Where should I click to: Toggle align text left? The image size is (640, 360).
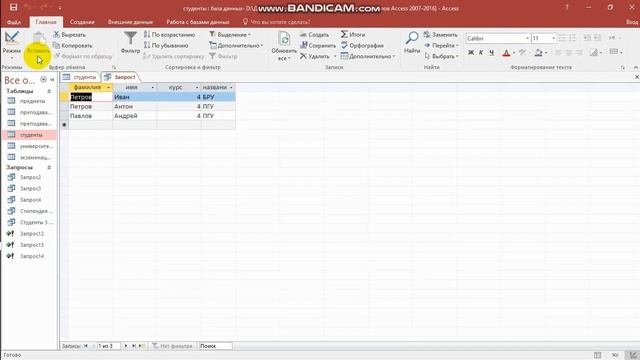(558, 52)
